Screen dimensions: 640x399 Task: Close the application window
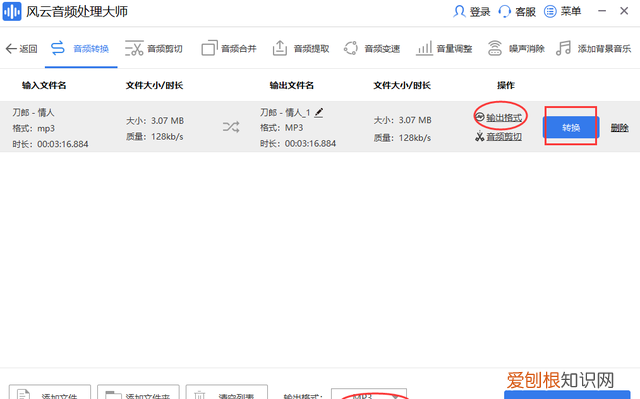tap(624, 11)
